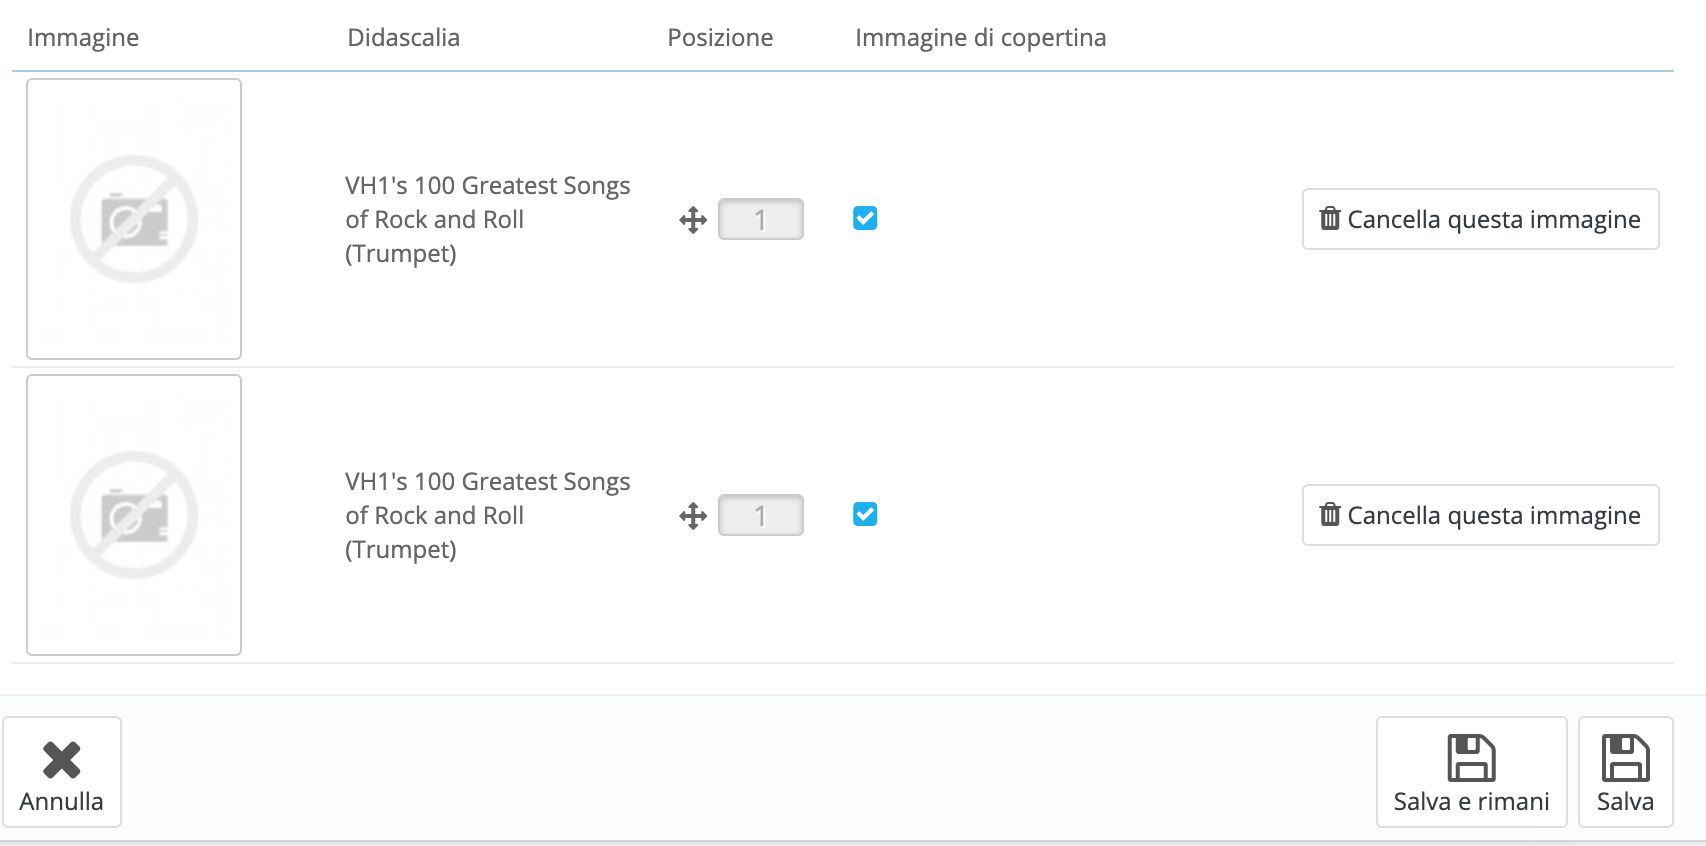Click the floppy disk icon above Salva

coord(1625,758)
